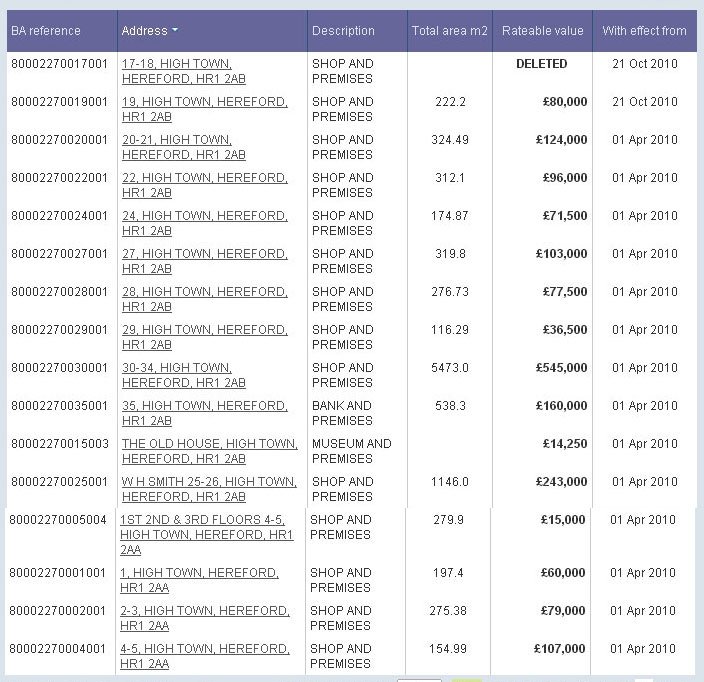Select BA reference 80002270002001
Image resolution: width=704 pixels, height=682 pixels.
coord(57,611)
